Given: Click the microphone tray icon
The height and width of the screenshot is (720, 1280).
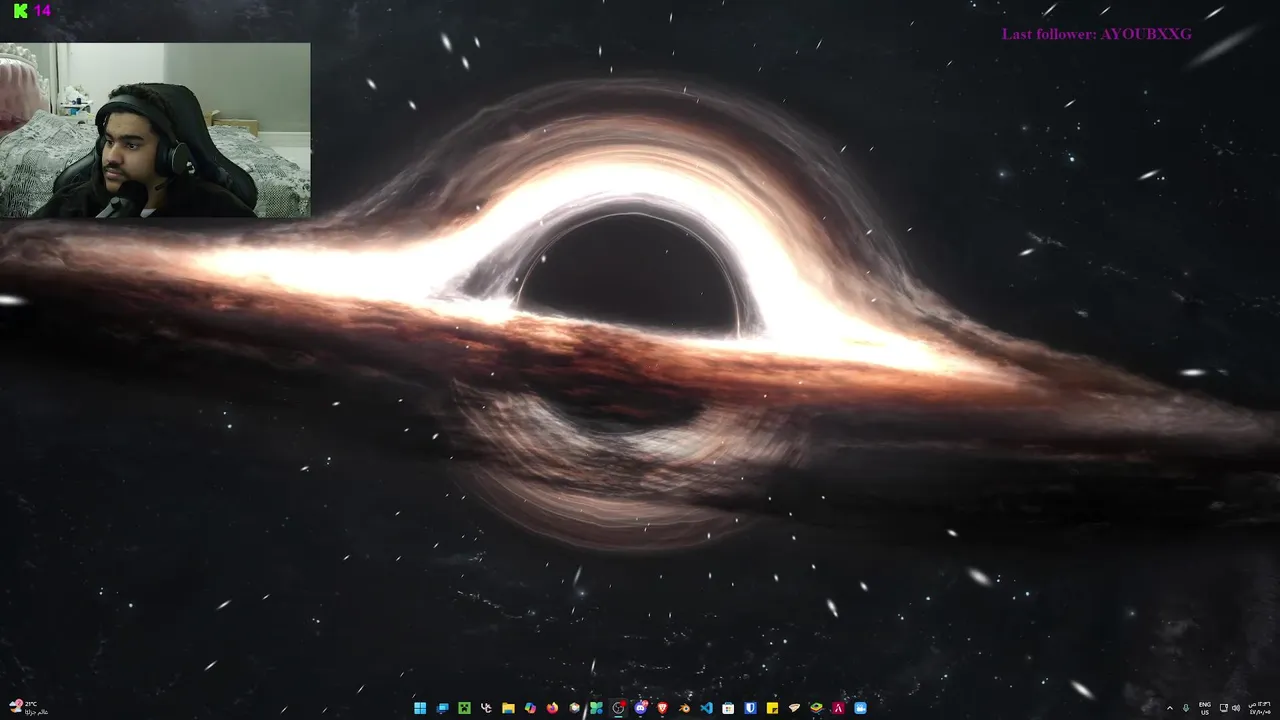Looking at the screenshot, I should pos(1186,708).
